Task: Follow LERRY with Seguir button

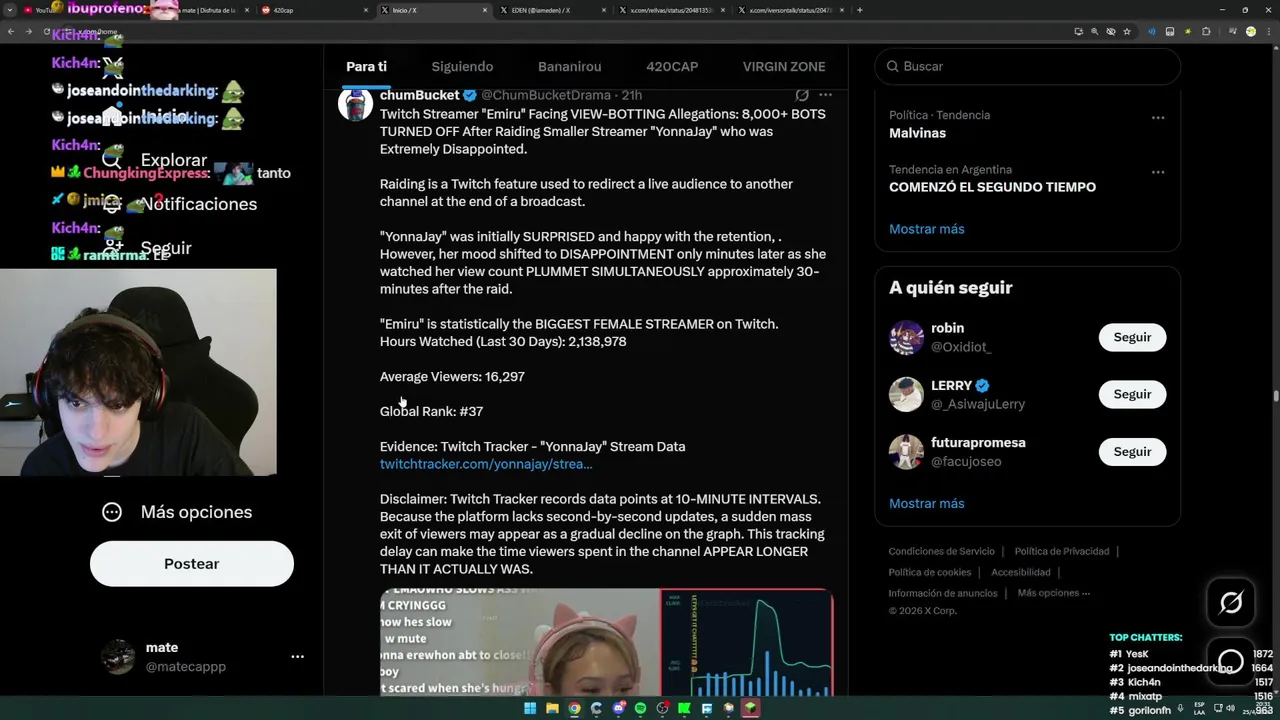Action: (x=1132, y=394)
